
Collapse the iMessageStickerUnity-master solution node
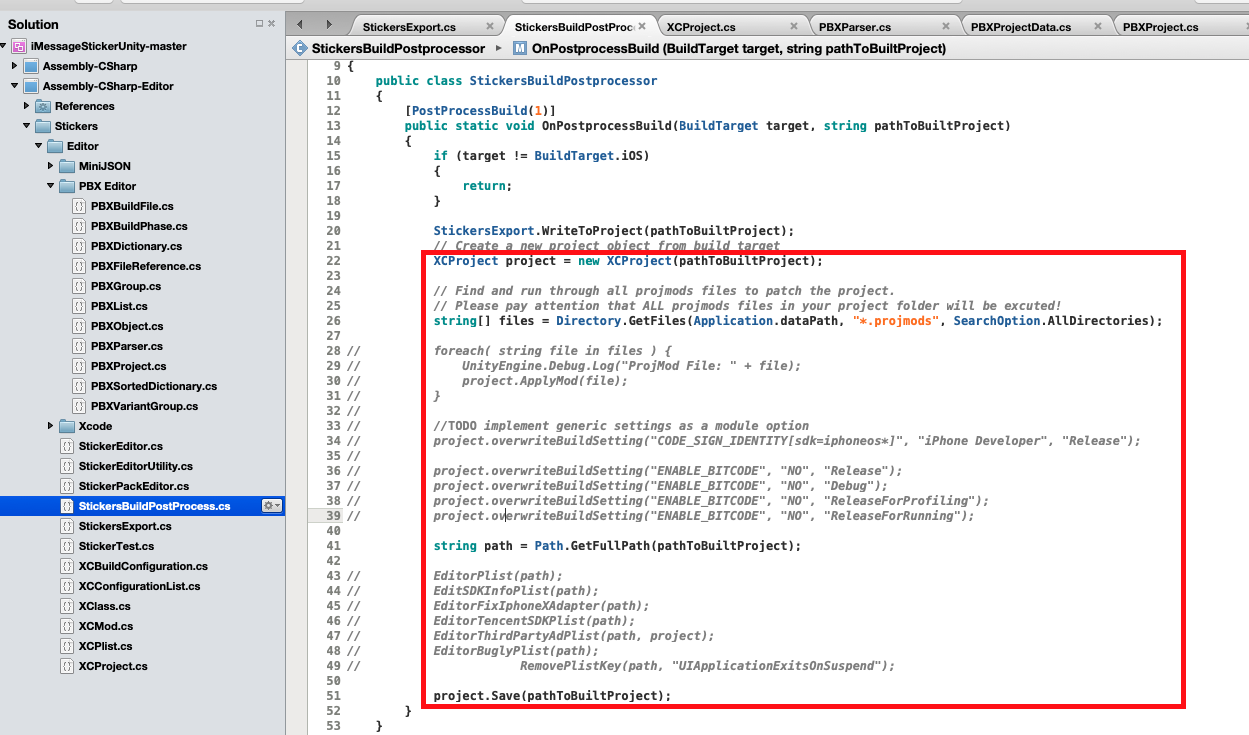5,46
